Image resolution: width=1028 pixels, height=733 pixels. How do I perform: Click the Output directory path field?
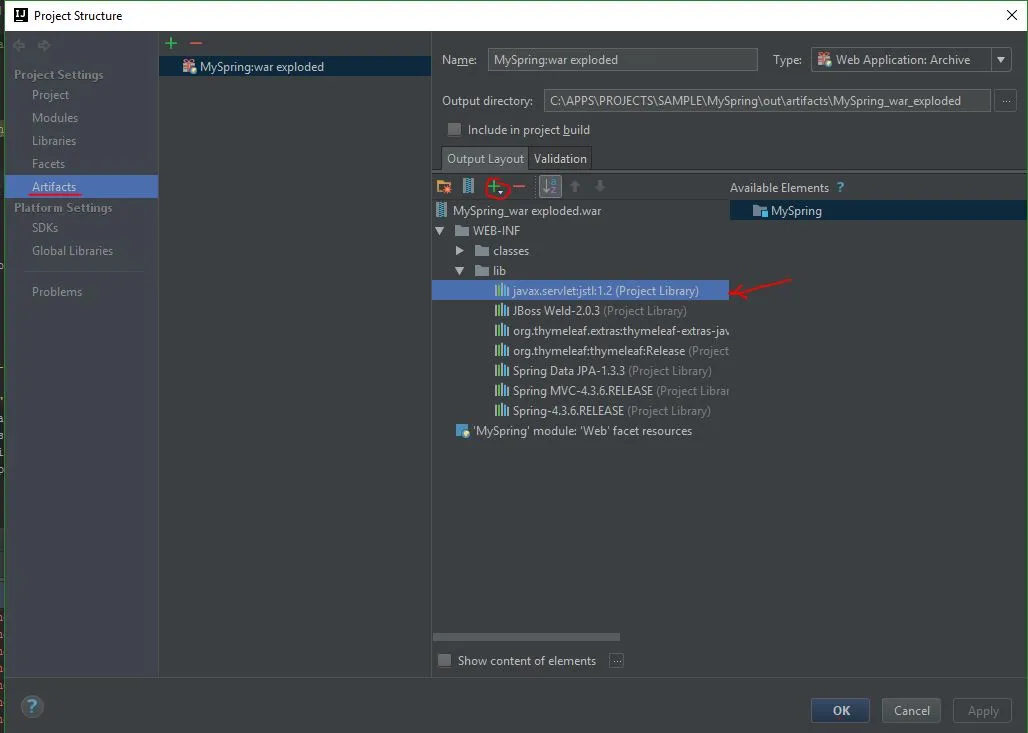pos(767,101)
